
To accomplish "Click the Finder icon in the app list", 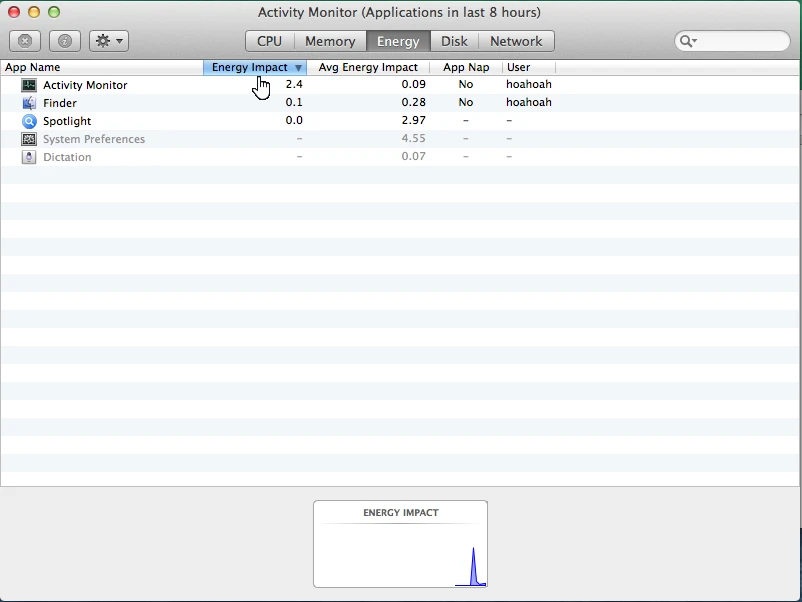I will point(27,102).
